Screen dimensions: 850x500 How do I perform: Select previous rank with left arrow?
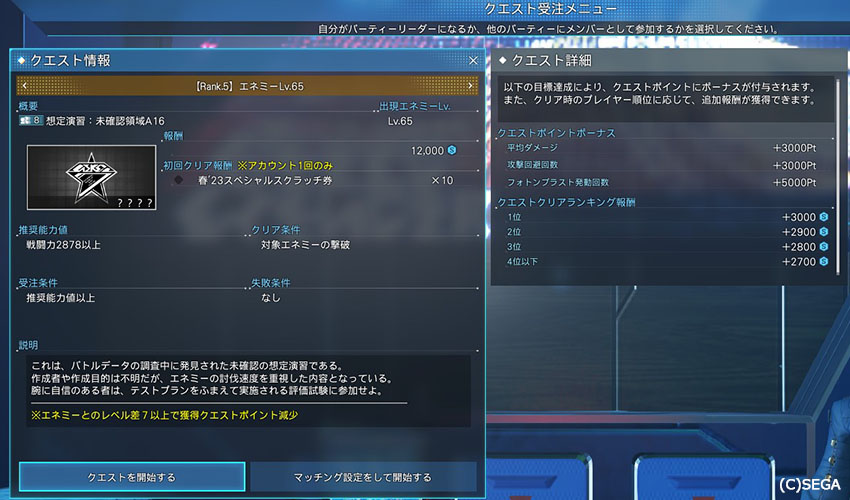tap(24, 86)
